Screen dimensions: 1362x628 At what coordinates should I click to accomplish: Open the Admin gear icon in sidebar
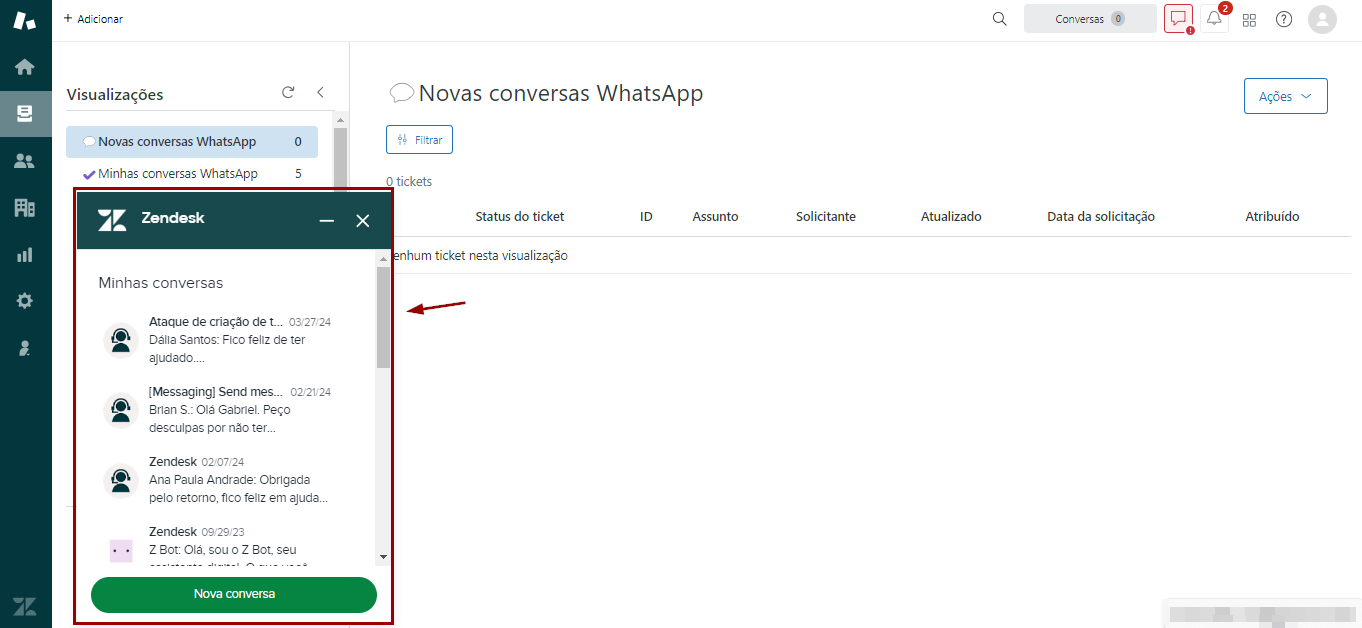[25, 301]
